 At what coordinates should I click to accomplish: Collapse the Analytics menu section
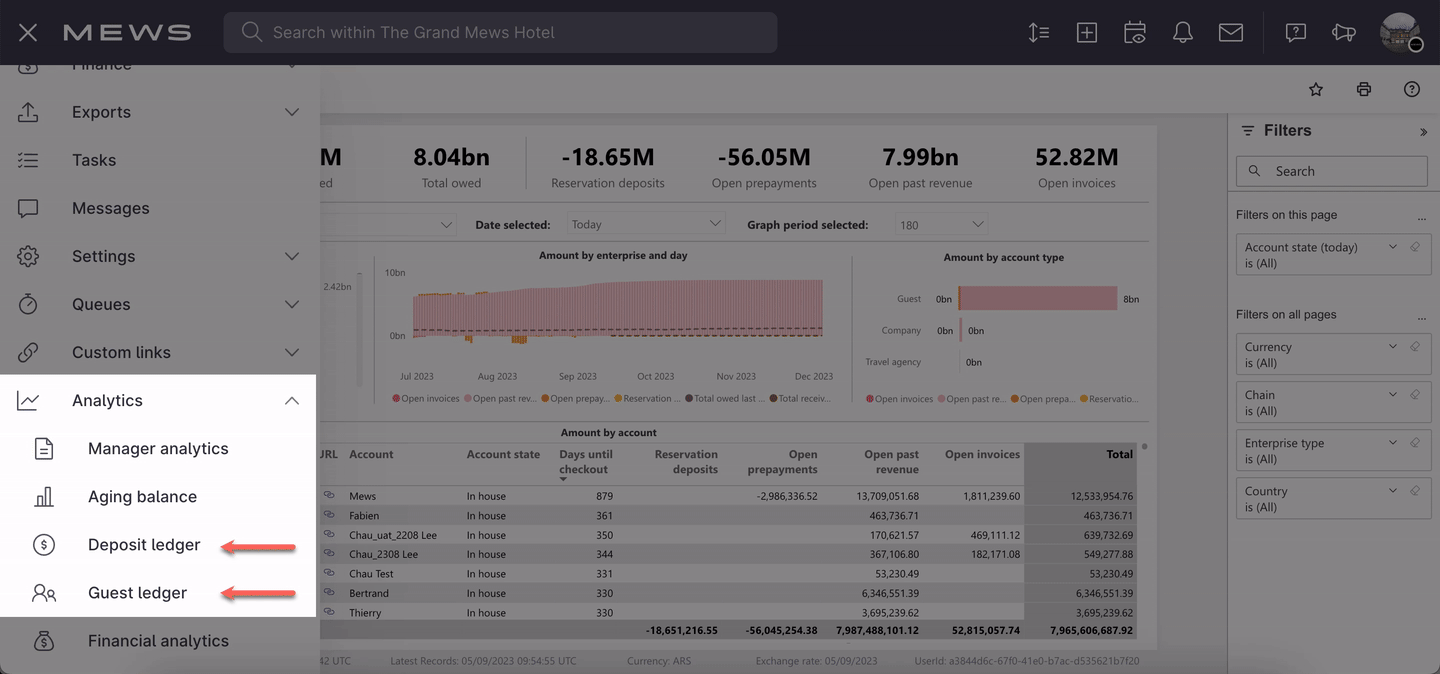(x=292, y=401)
